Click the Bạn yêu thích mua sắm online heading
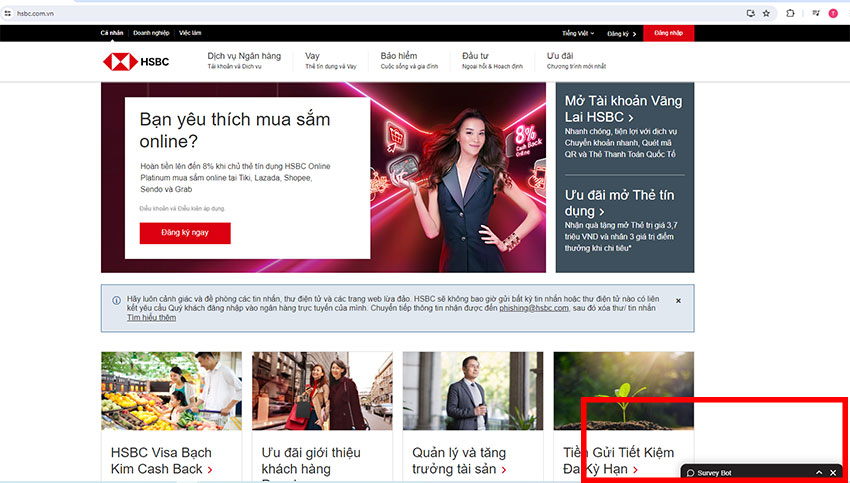This screenshot has width=850, height=483. point(235,130)
